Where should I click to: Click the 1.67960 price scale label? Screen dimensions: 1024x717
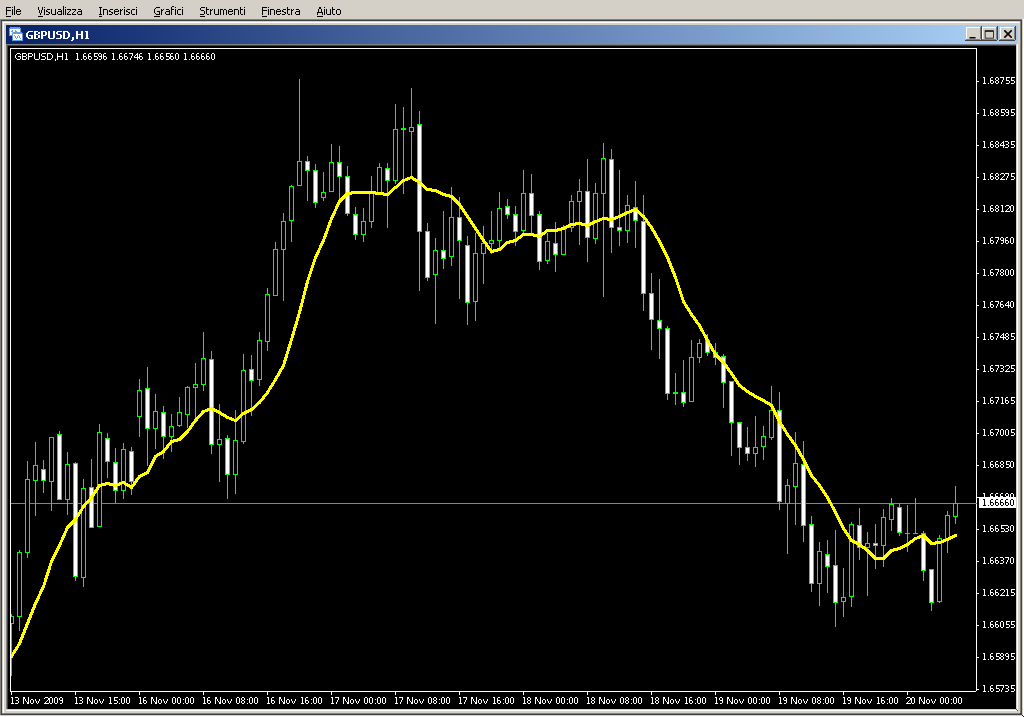click(999, 241)
